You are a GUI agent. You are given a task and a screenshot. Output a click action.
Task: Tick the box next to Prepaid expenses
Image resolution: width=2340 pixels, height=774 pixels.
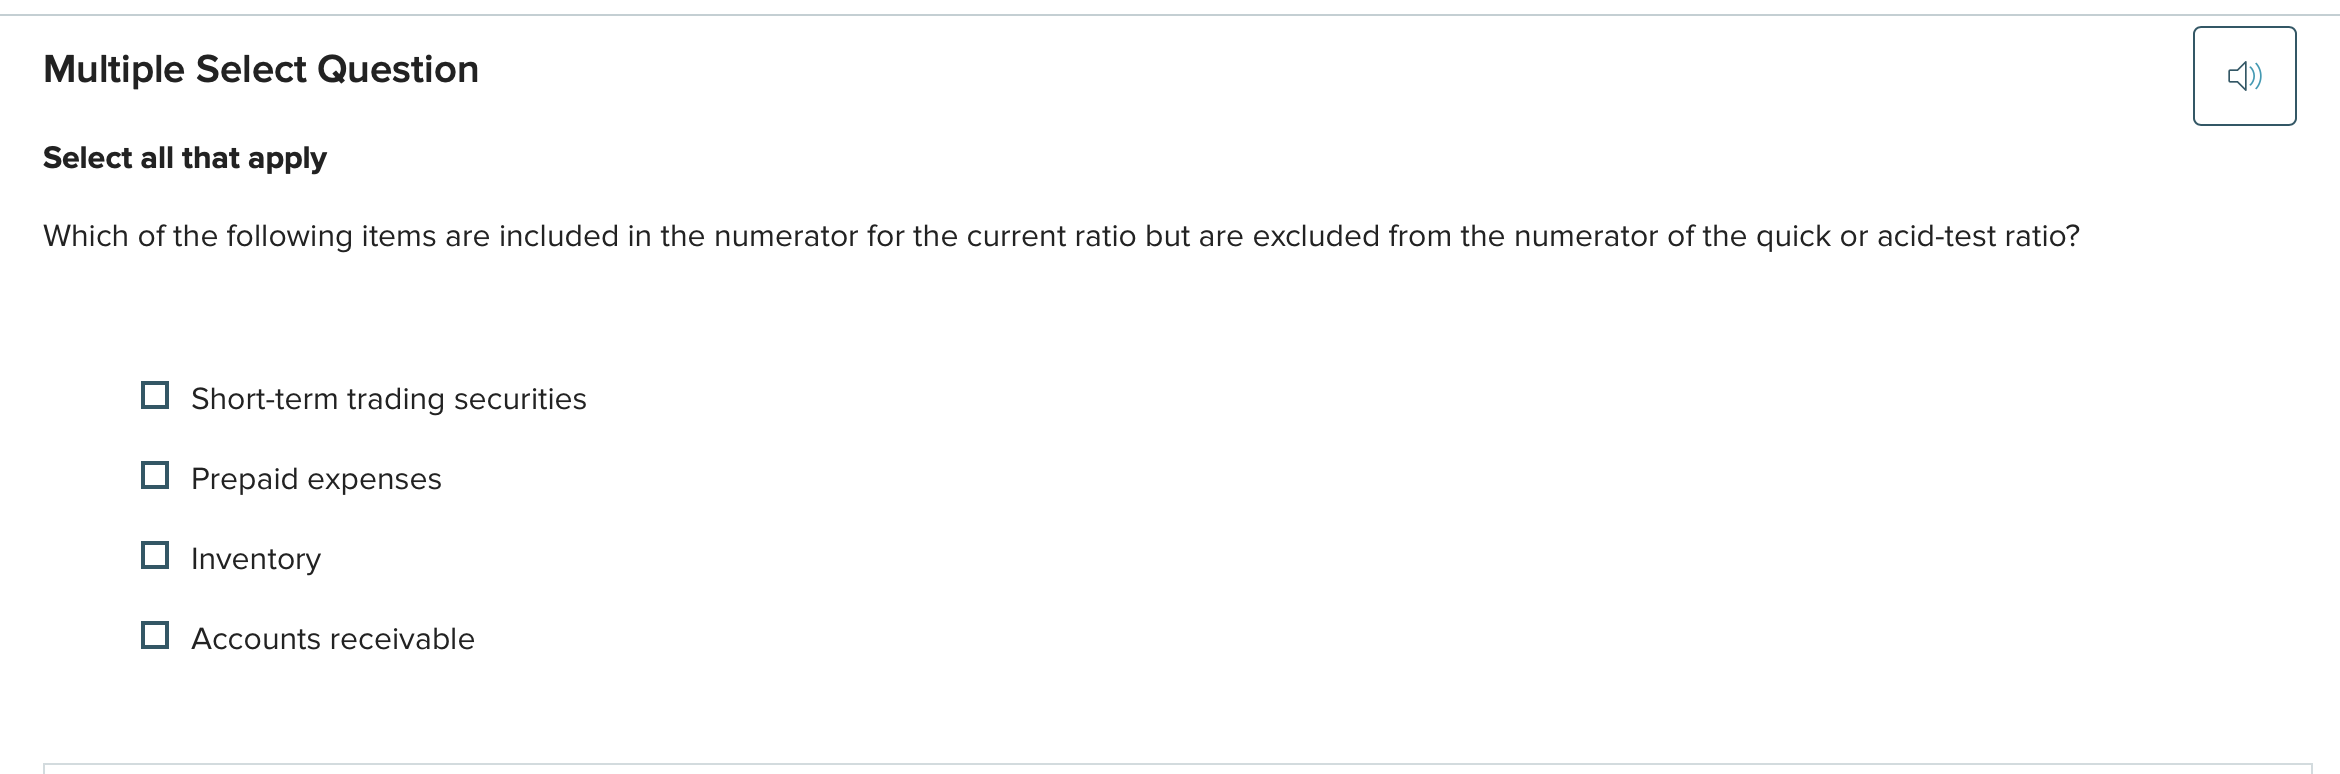tap(155, 475)
